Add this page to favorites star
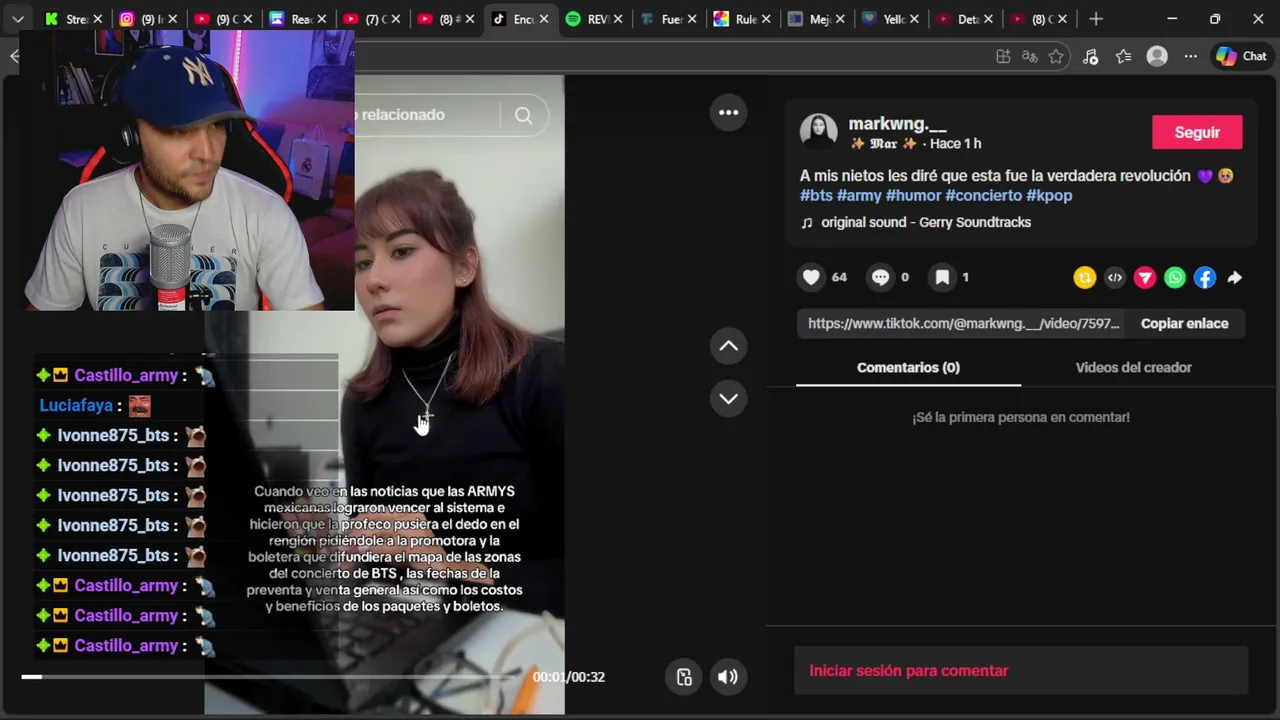 1056,57
